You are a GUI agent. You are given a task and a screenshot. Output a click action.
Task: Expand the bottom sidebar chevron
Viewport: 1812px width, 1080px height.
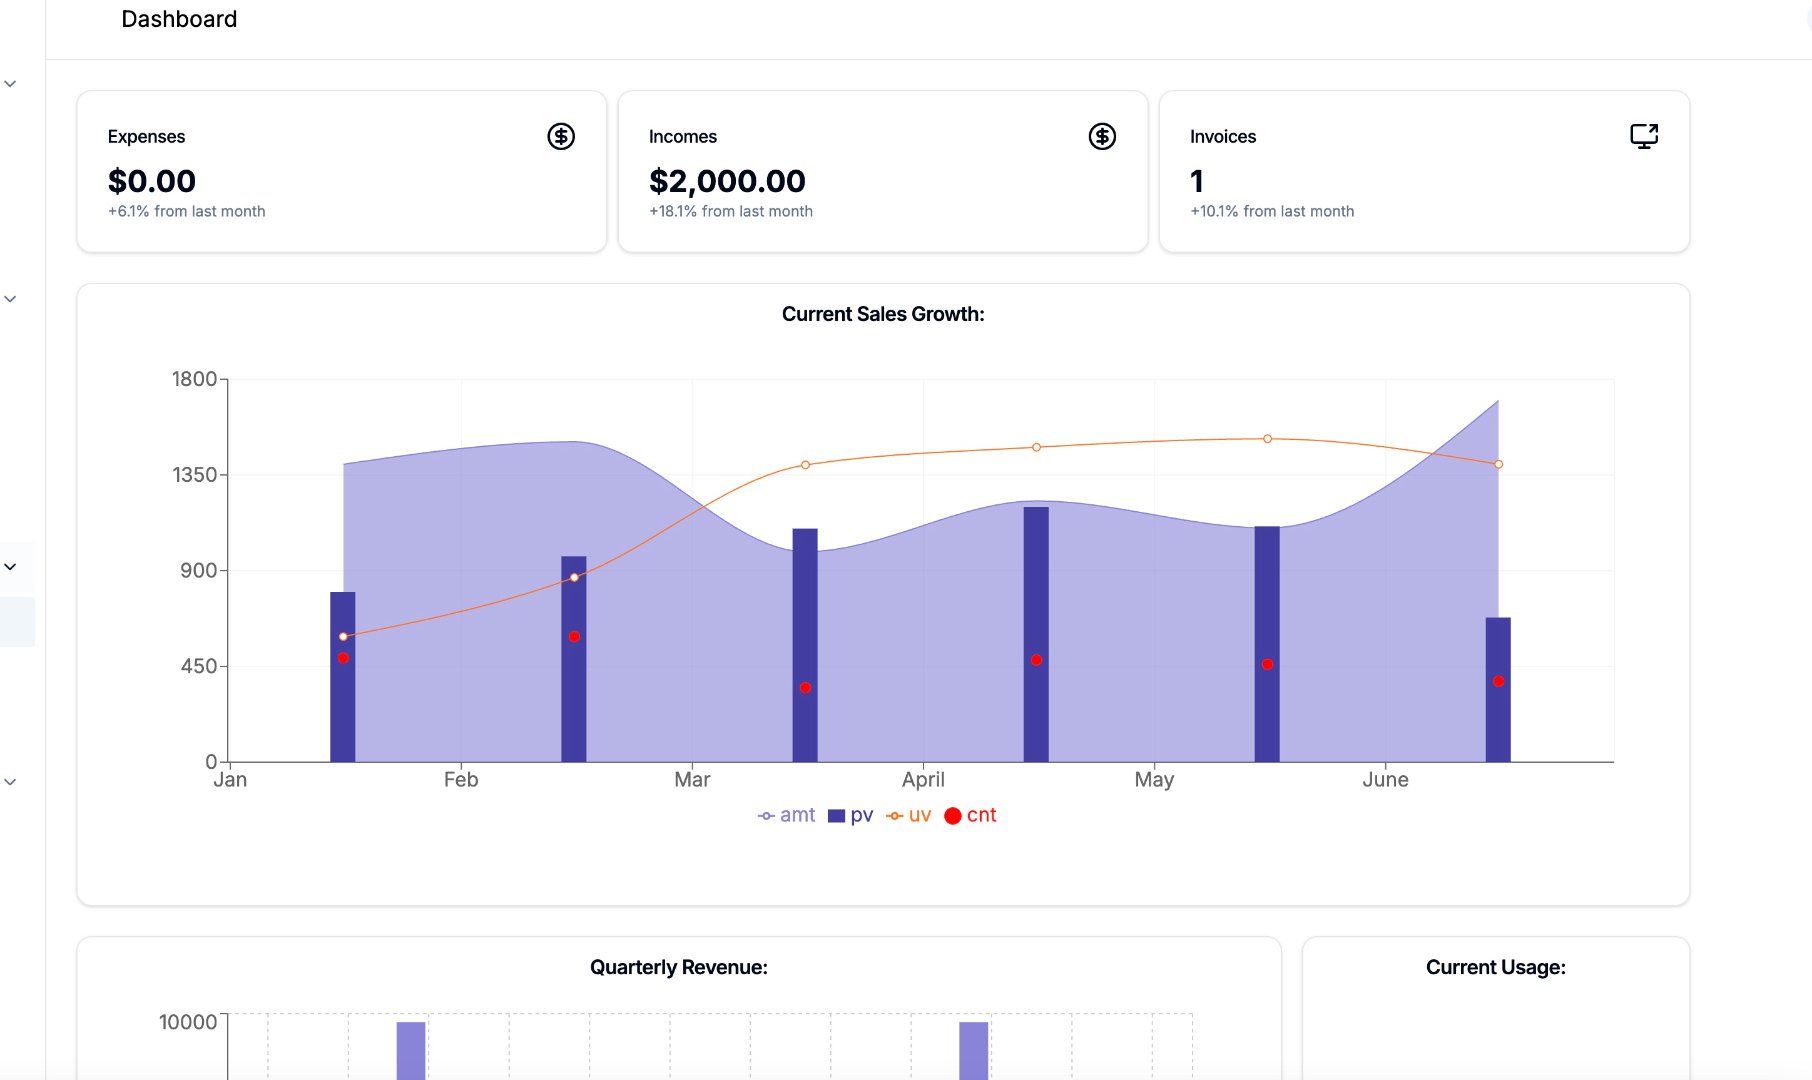click(10, 782)
